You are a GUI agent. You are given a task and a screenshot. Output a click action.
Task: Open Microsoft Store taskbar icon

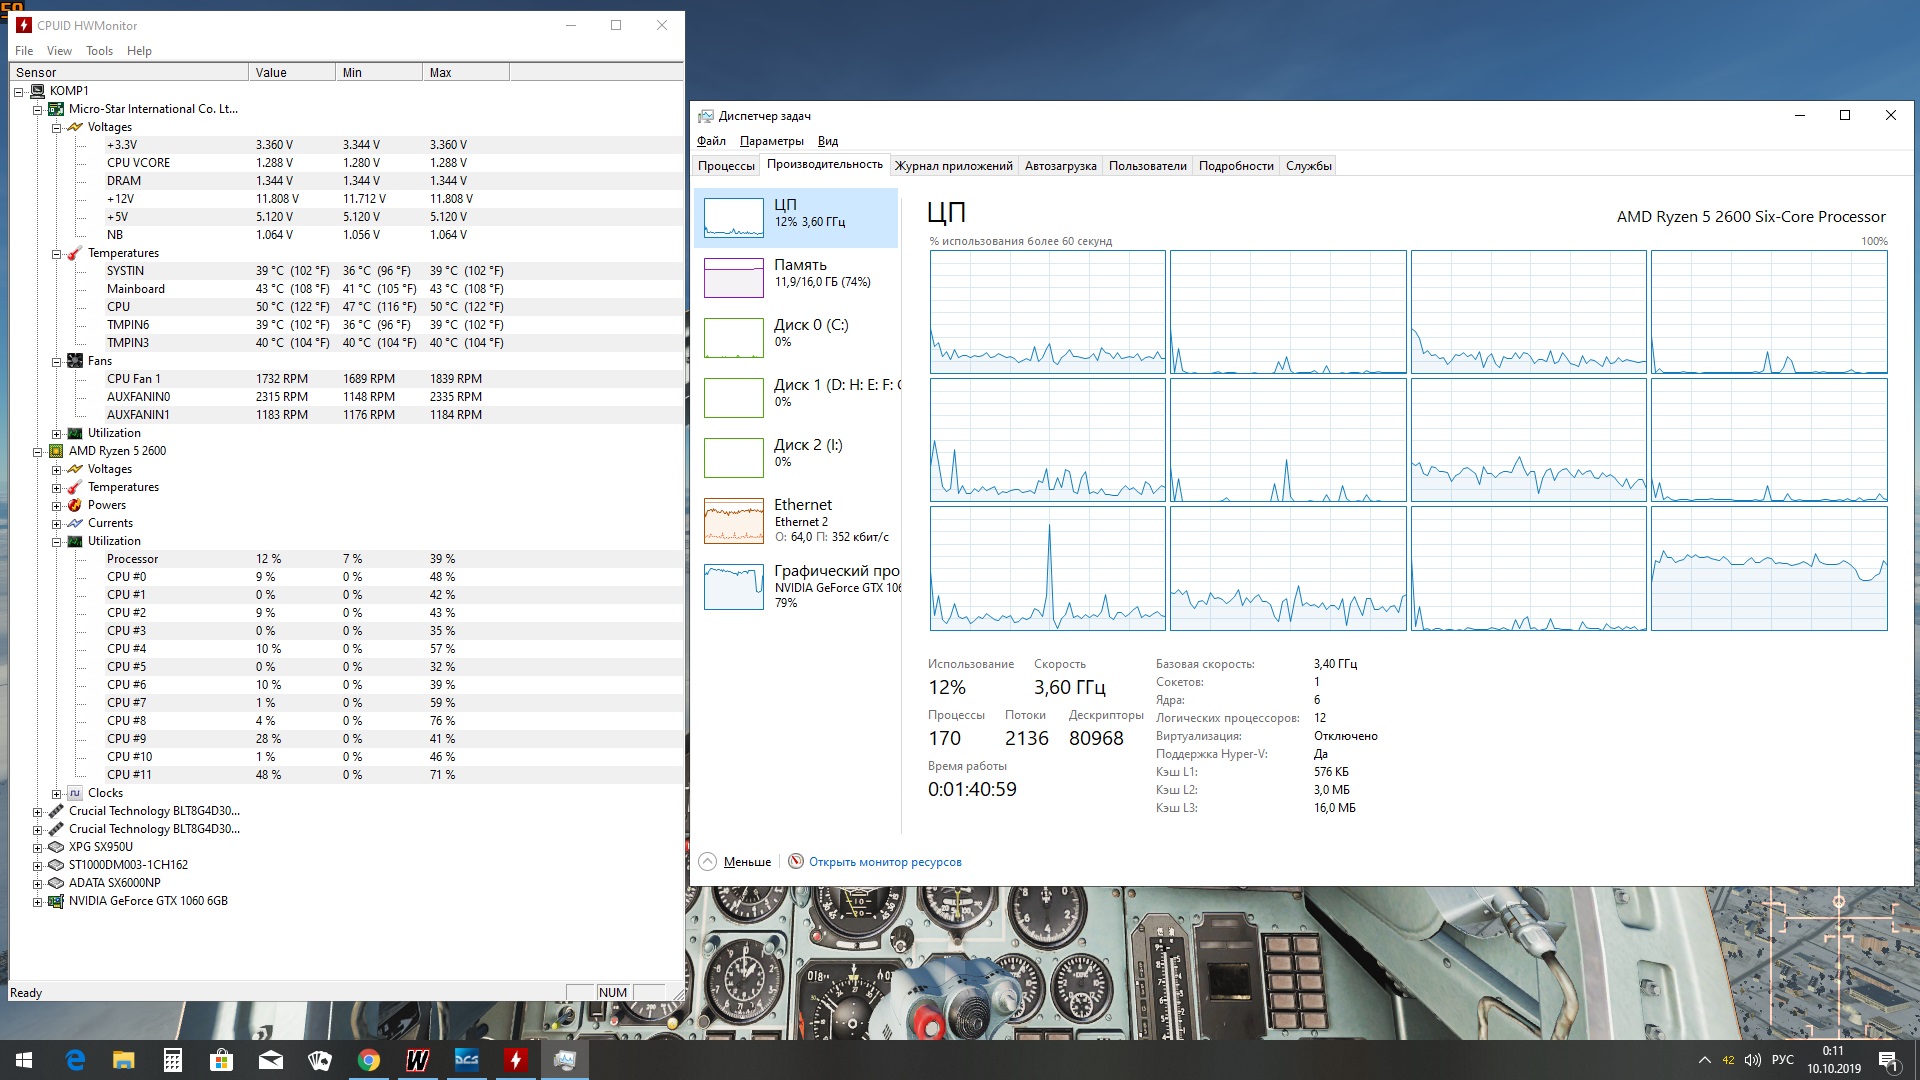tap(222, 1060)
